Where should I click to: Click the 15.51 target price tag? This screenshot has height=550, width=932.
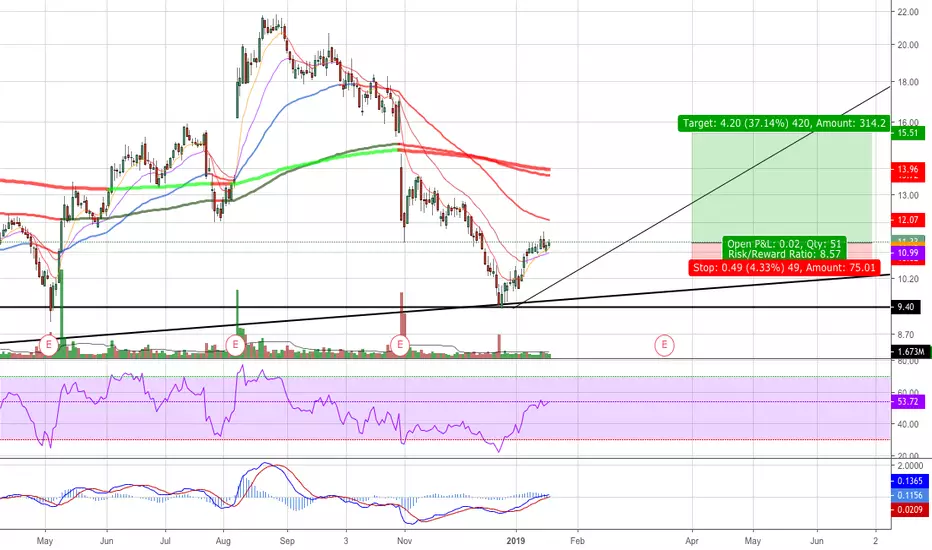[x=908, y=133]
